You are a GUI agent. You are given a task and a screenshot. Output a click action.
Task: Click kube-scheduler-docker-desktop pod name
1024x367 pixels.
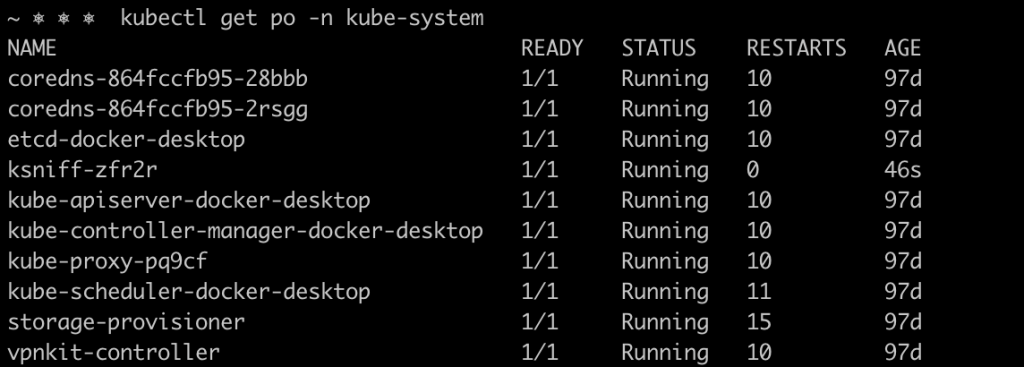coord(189,291)
